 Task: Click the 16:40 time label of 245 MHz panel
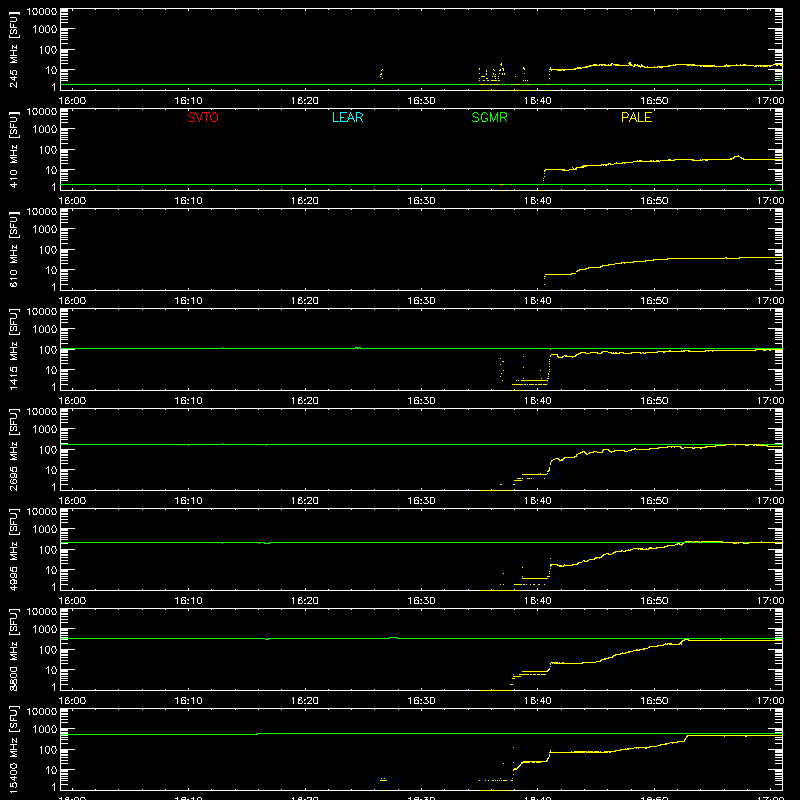pos(537,101)
